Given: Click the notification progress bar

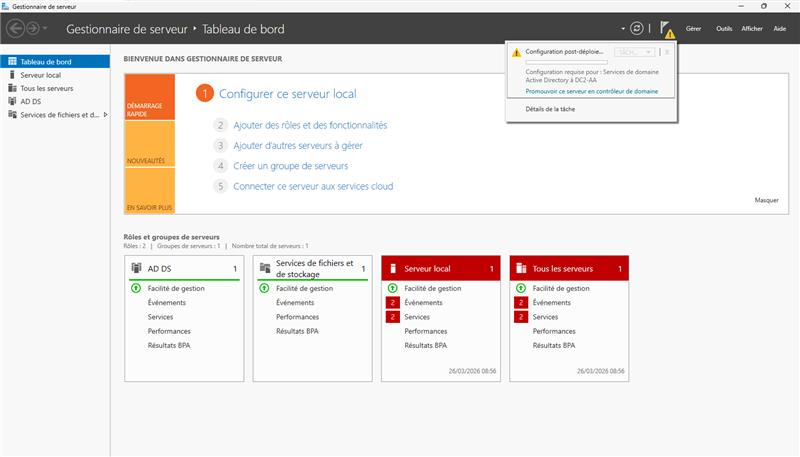Looking at the screenshot, I should point(566,62).
